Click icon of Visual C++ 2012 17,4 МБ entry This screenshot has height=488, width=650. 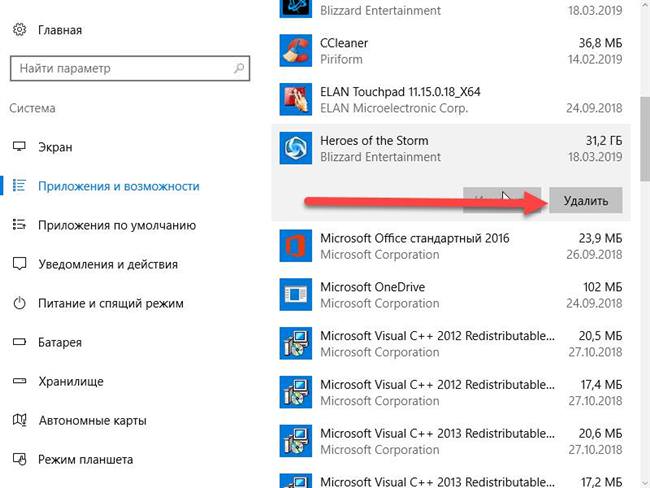point(296,392)
